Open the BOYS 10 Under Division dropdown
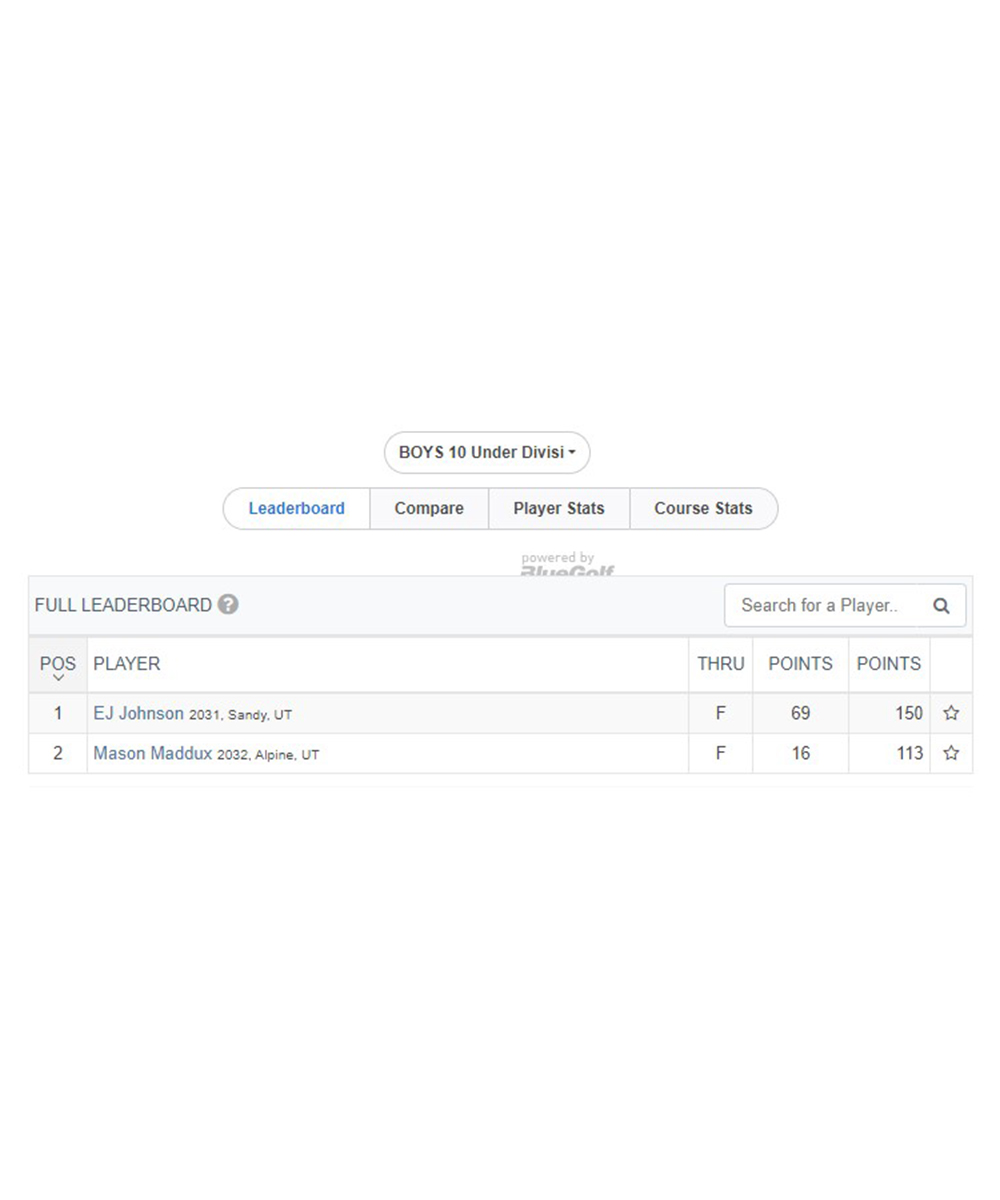The image size is (1000, 1200). (x=487, y=453)
